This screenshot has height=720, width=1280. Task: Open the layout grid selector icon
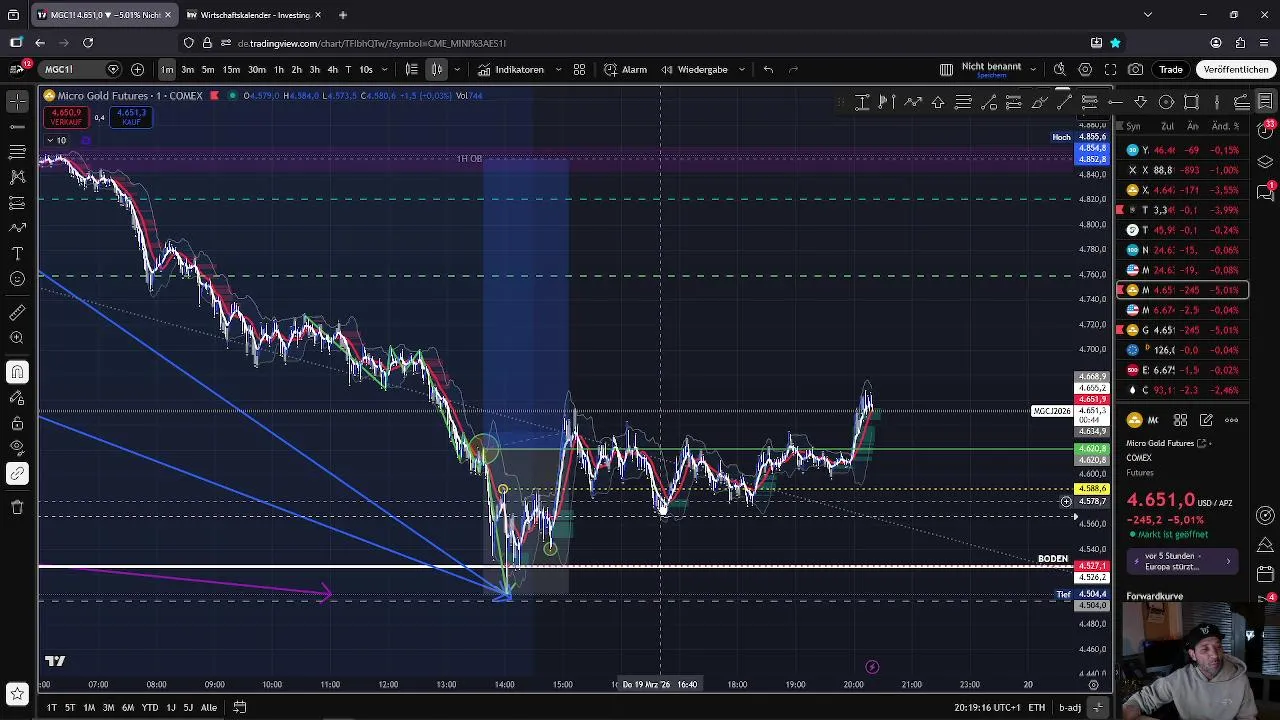click(946, 69)
